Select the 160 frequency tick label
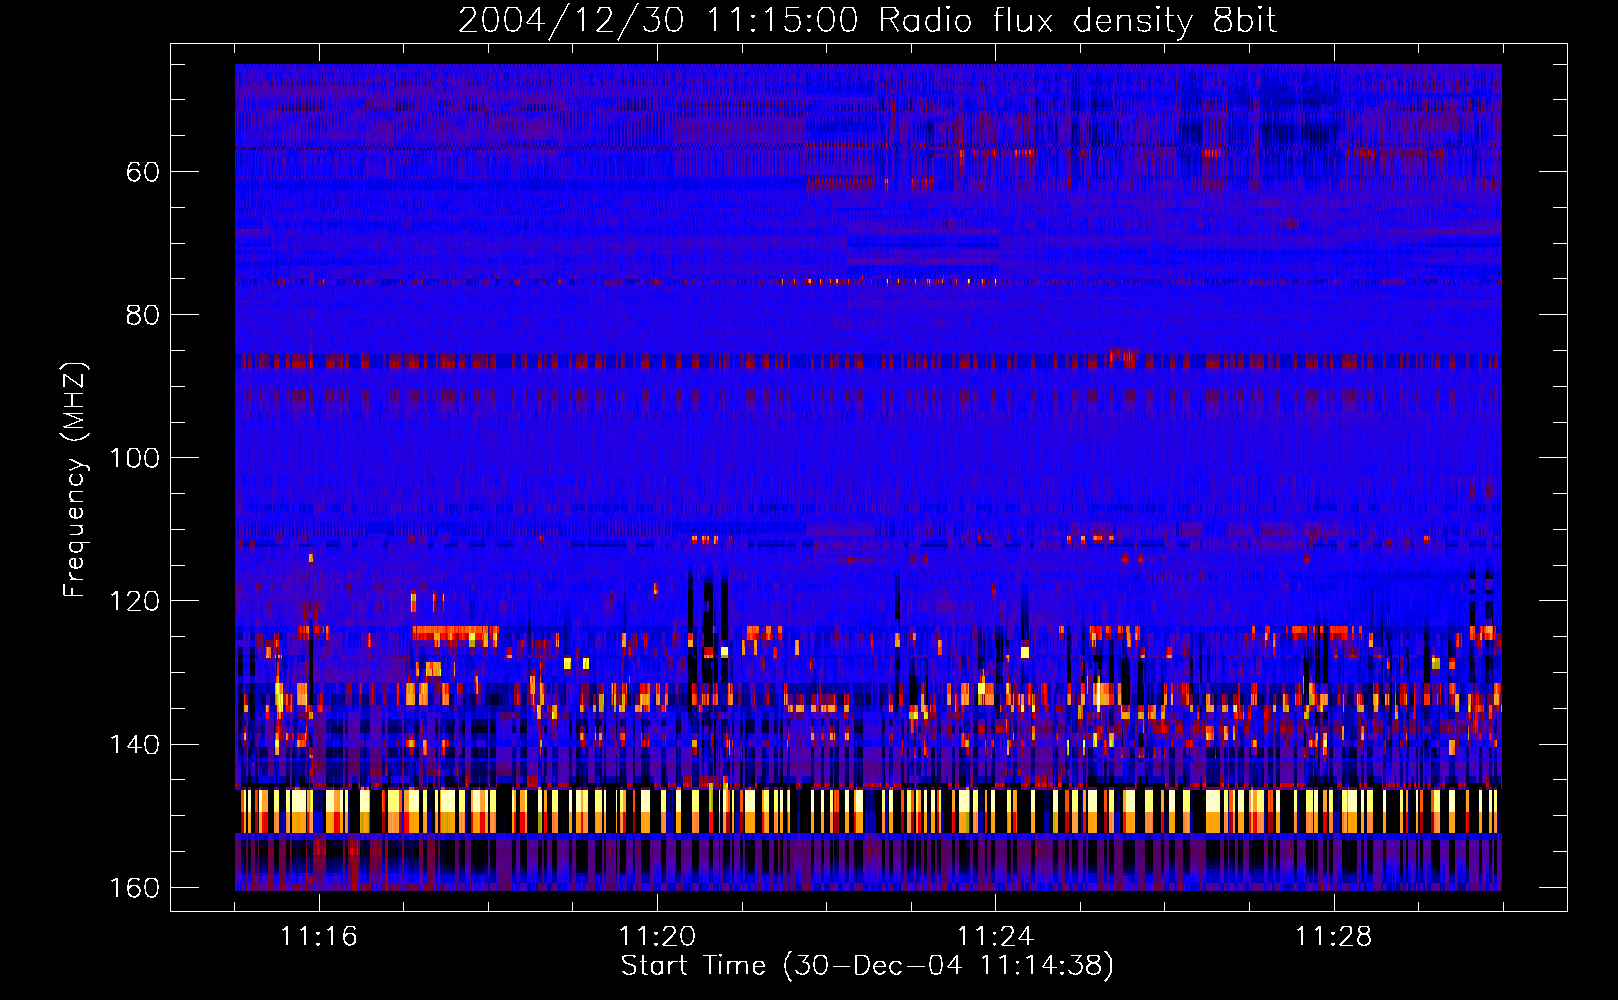The width and height of the screenshot is (1618, 1000). point(134,888)
